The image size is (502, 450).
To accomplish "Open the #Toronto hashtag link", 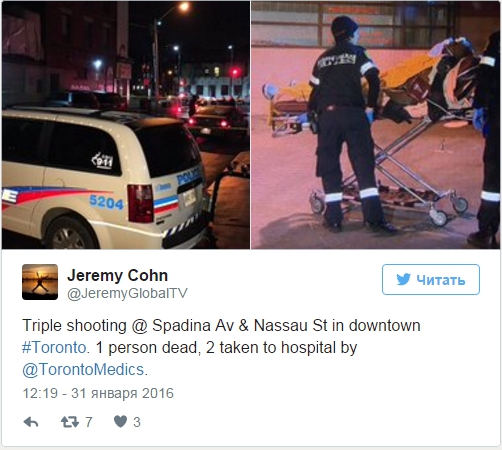I will 56,348.
